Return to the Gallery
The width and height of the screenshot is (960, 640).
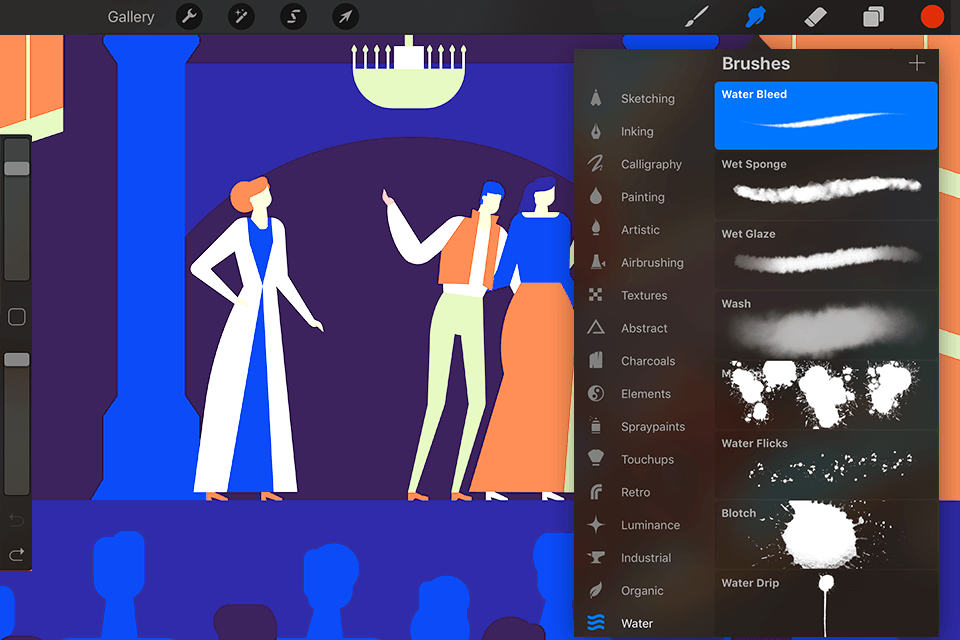coord(131,16)
